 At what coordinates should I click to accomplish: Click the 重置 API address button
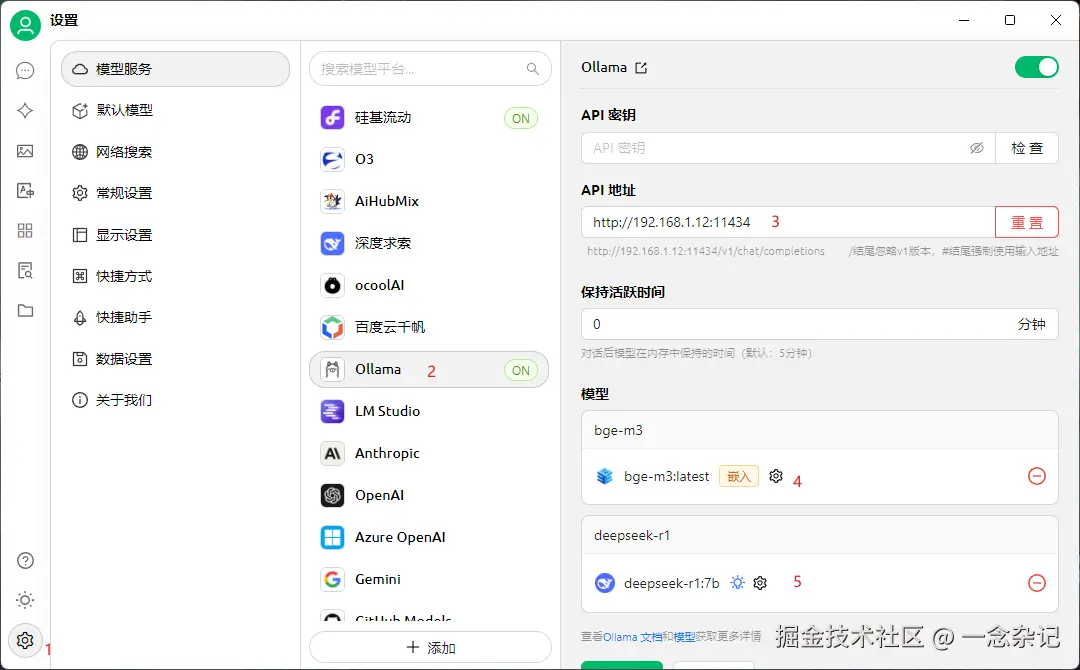pos(1027,222)
